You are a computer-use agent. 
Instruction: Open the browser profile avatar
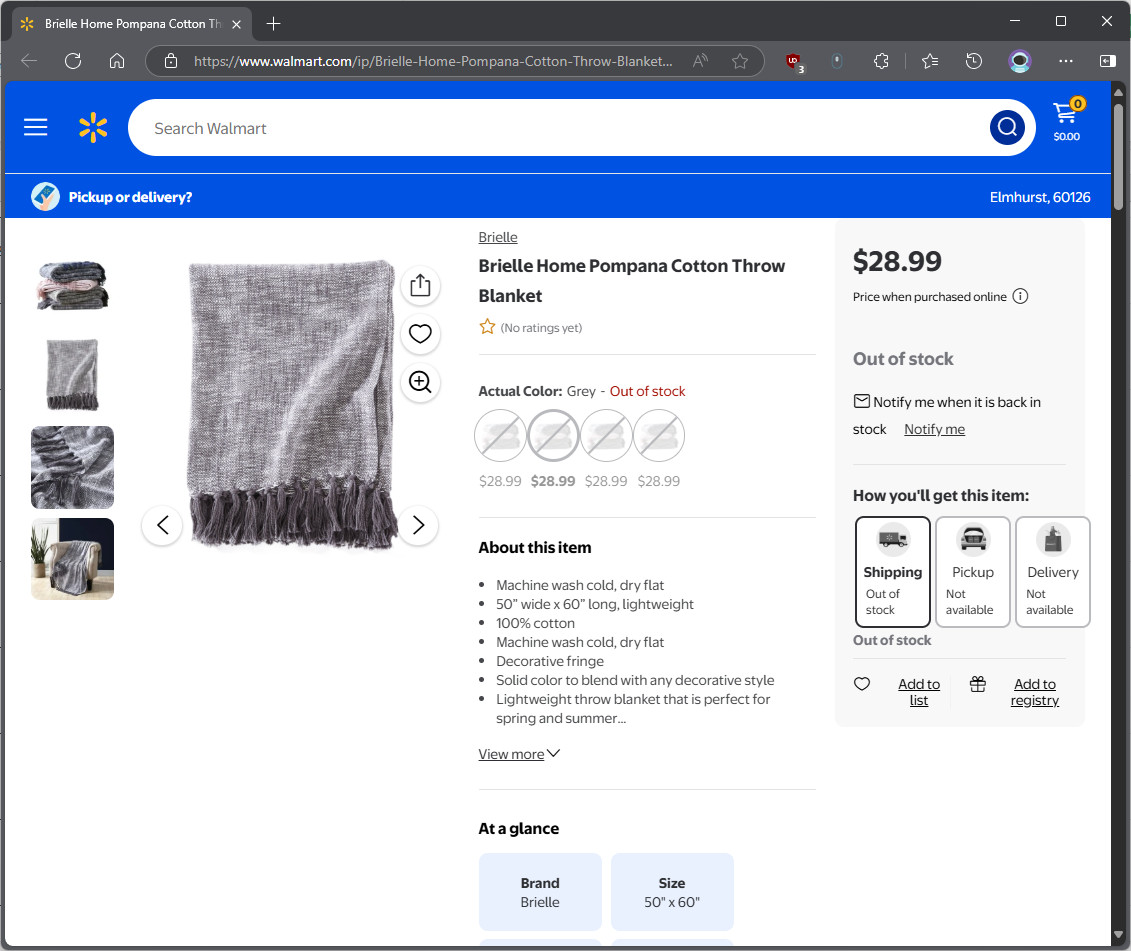click(x=1019, y=61)
